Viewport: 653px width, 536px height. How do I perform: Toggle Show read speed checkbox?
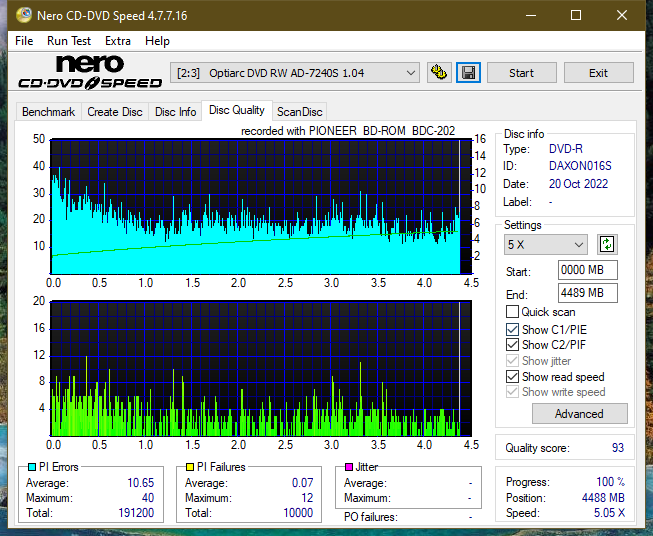pos(512,376)
